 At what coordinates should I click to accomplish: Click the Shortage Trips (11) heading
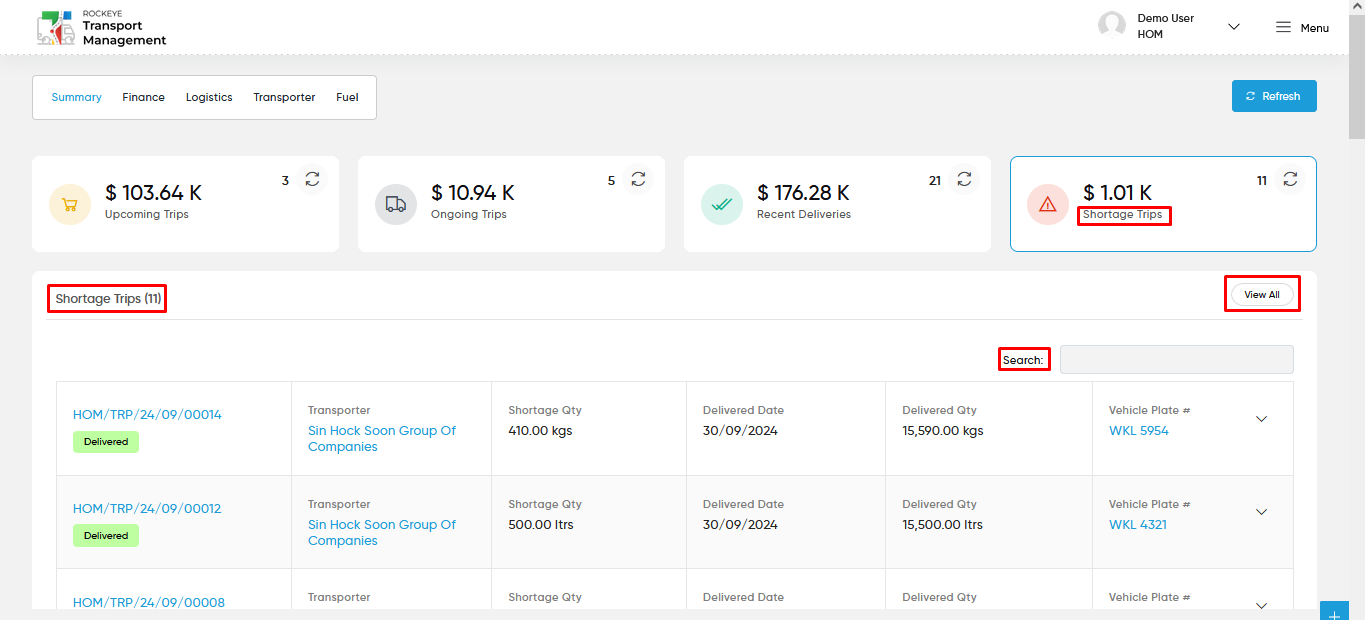tap(108, 299)
